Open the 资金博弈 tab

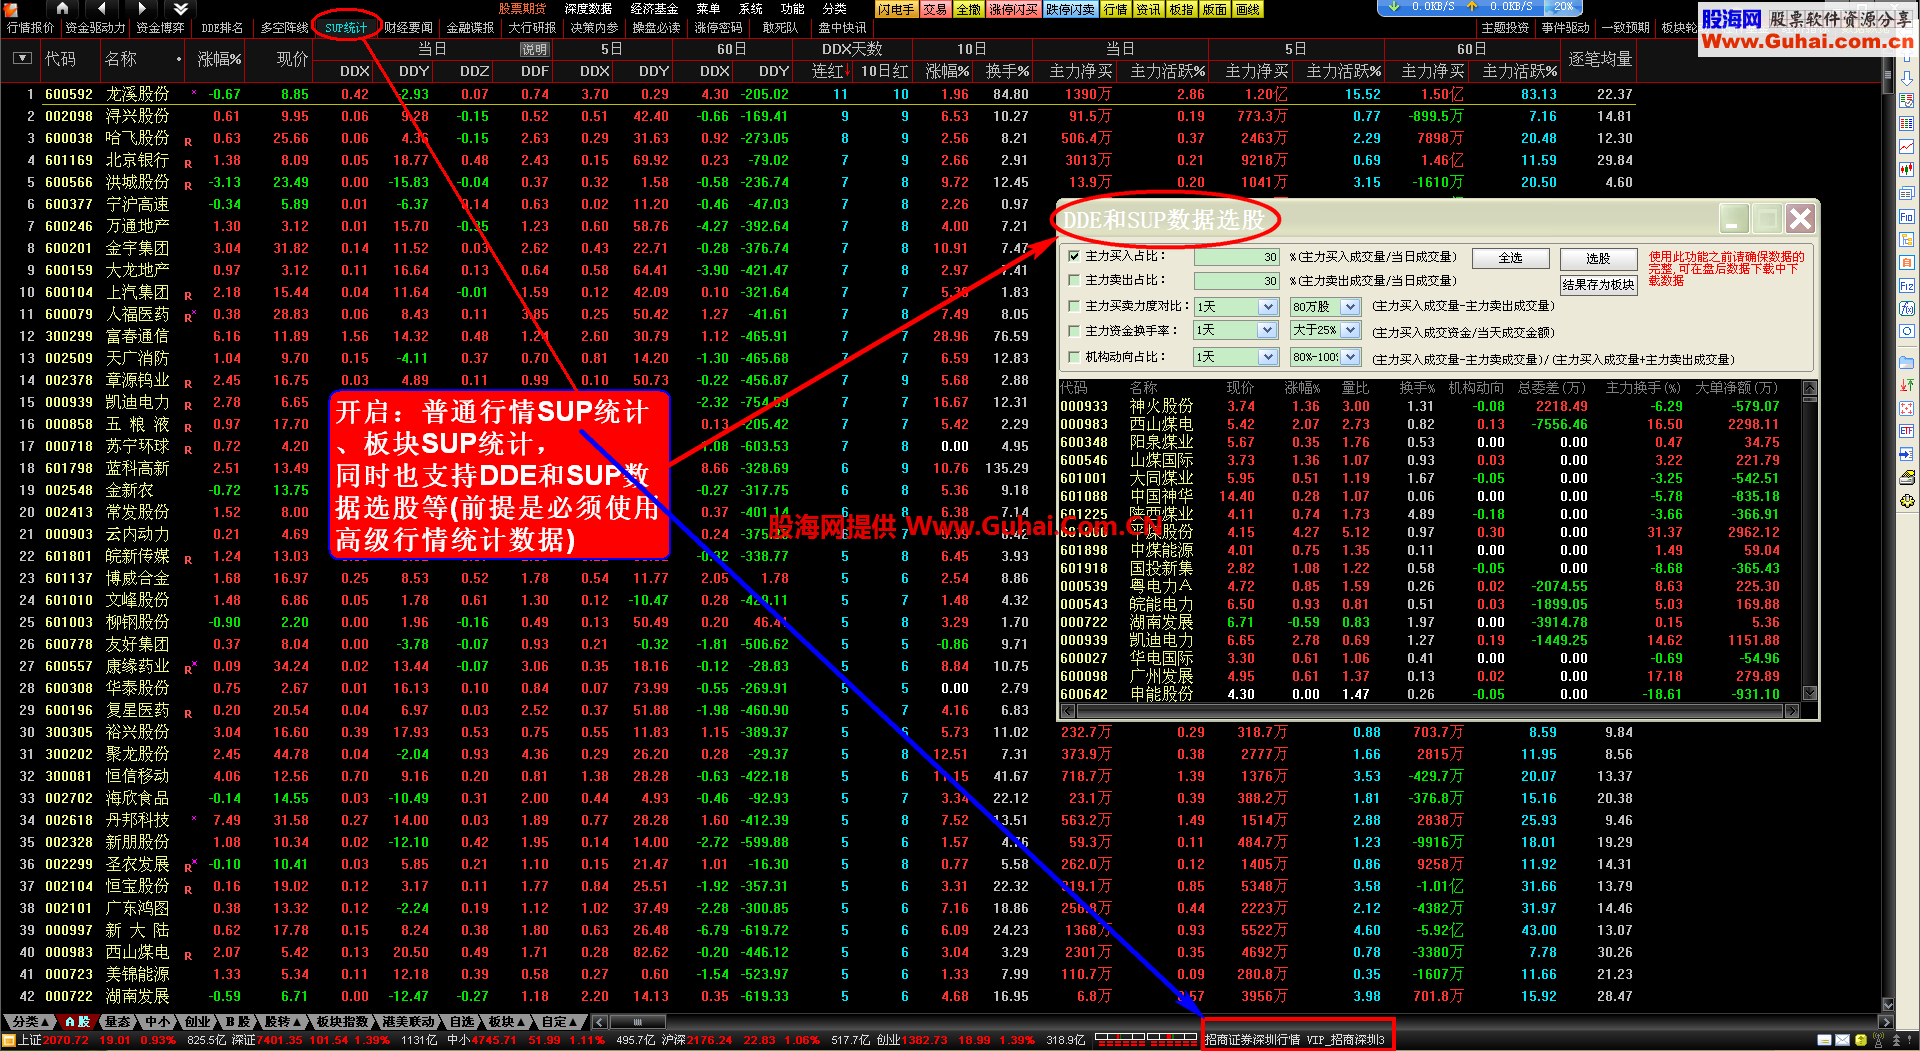coord(160,28)
